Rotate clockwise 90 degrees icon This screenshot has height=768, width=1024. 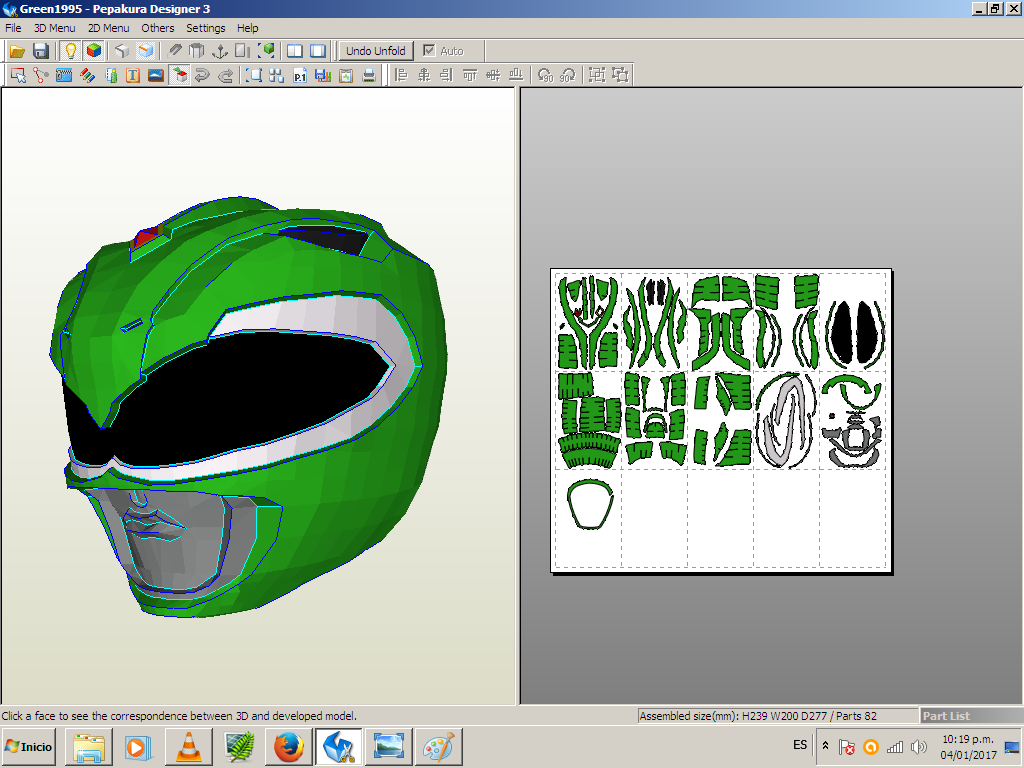pos(568,75)
